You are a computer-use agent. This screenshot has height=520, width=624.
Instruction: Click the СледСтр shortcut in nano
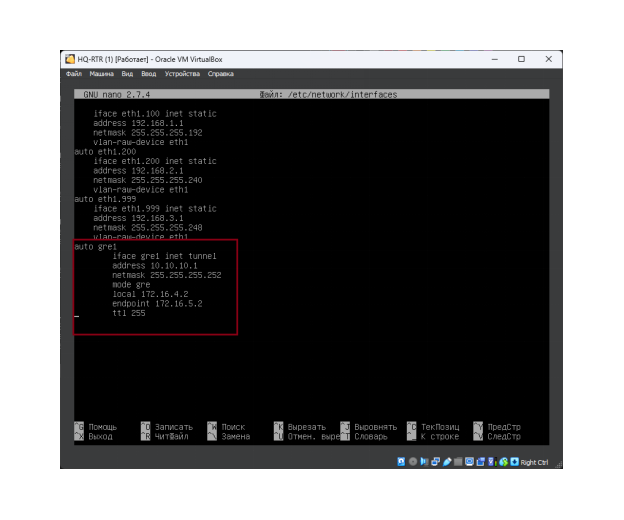pos(504,436)
